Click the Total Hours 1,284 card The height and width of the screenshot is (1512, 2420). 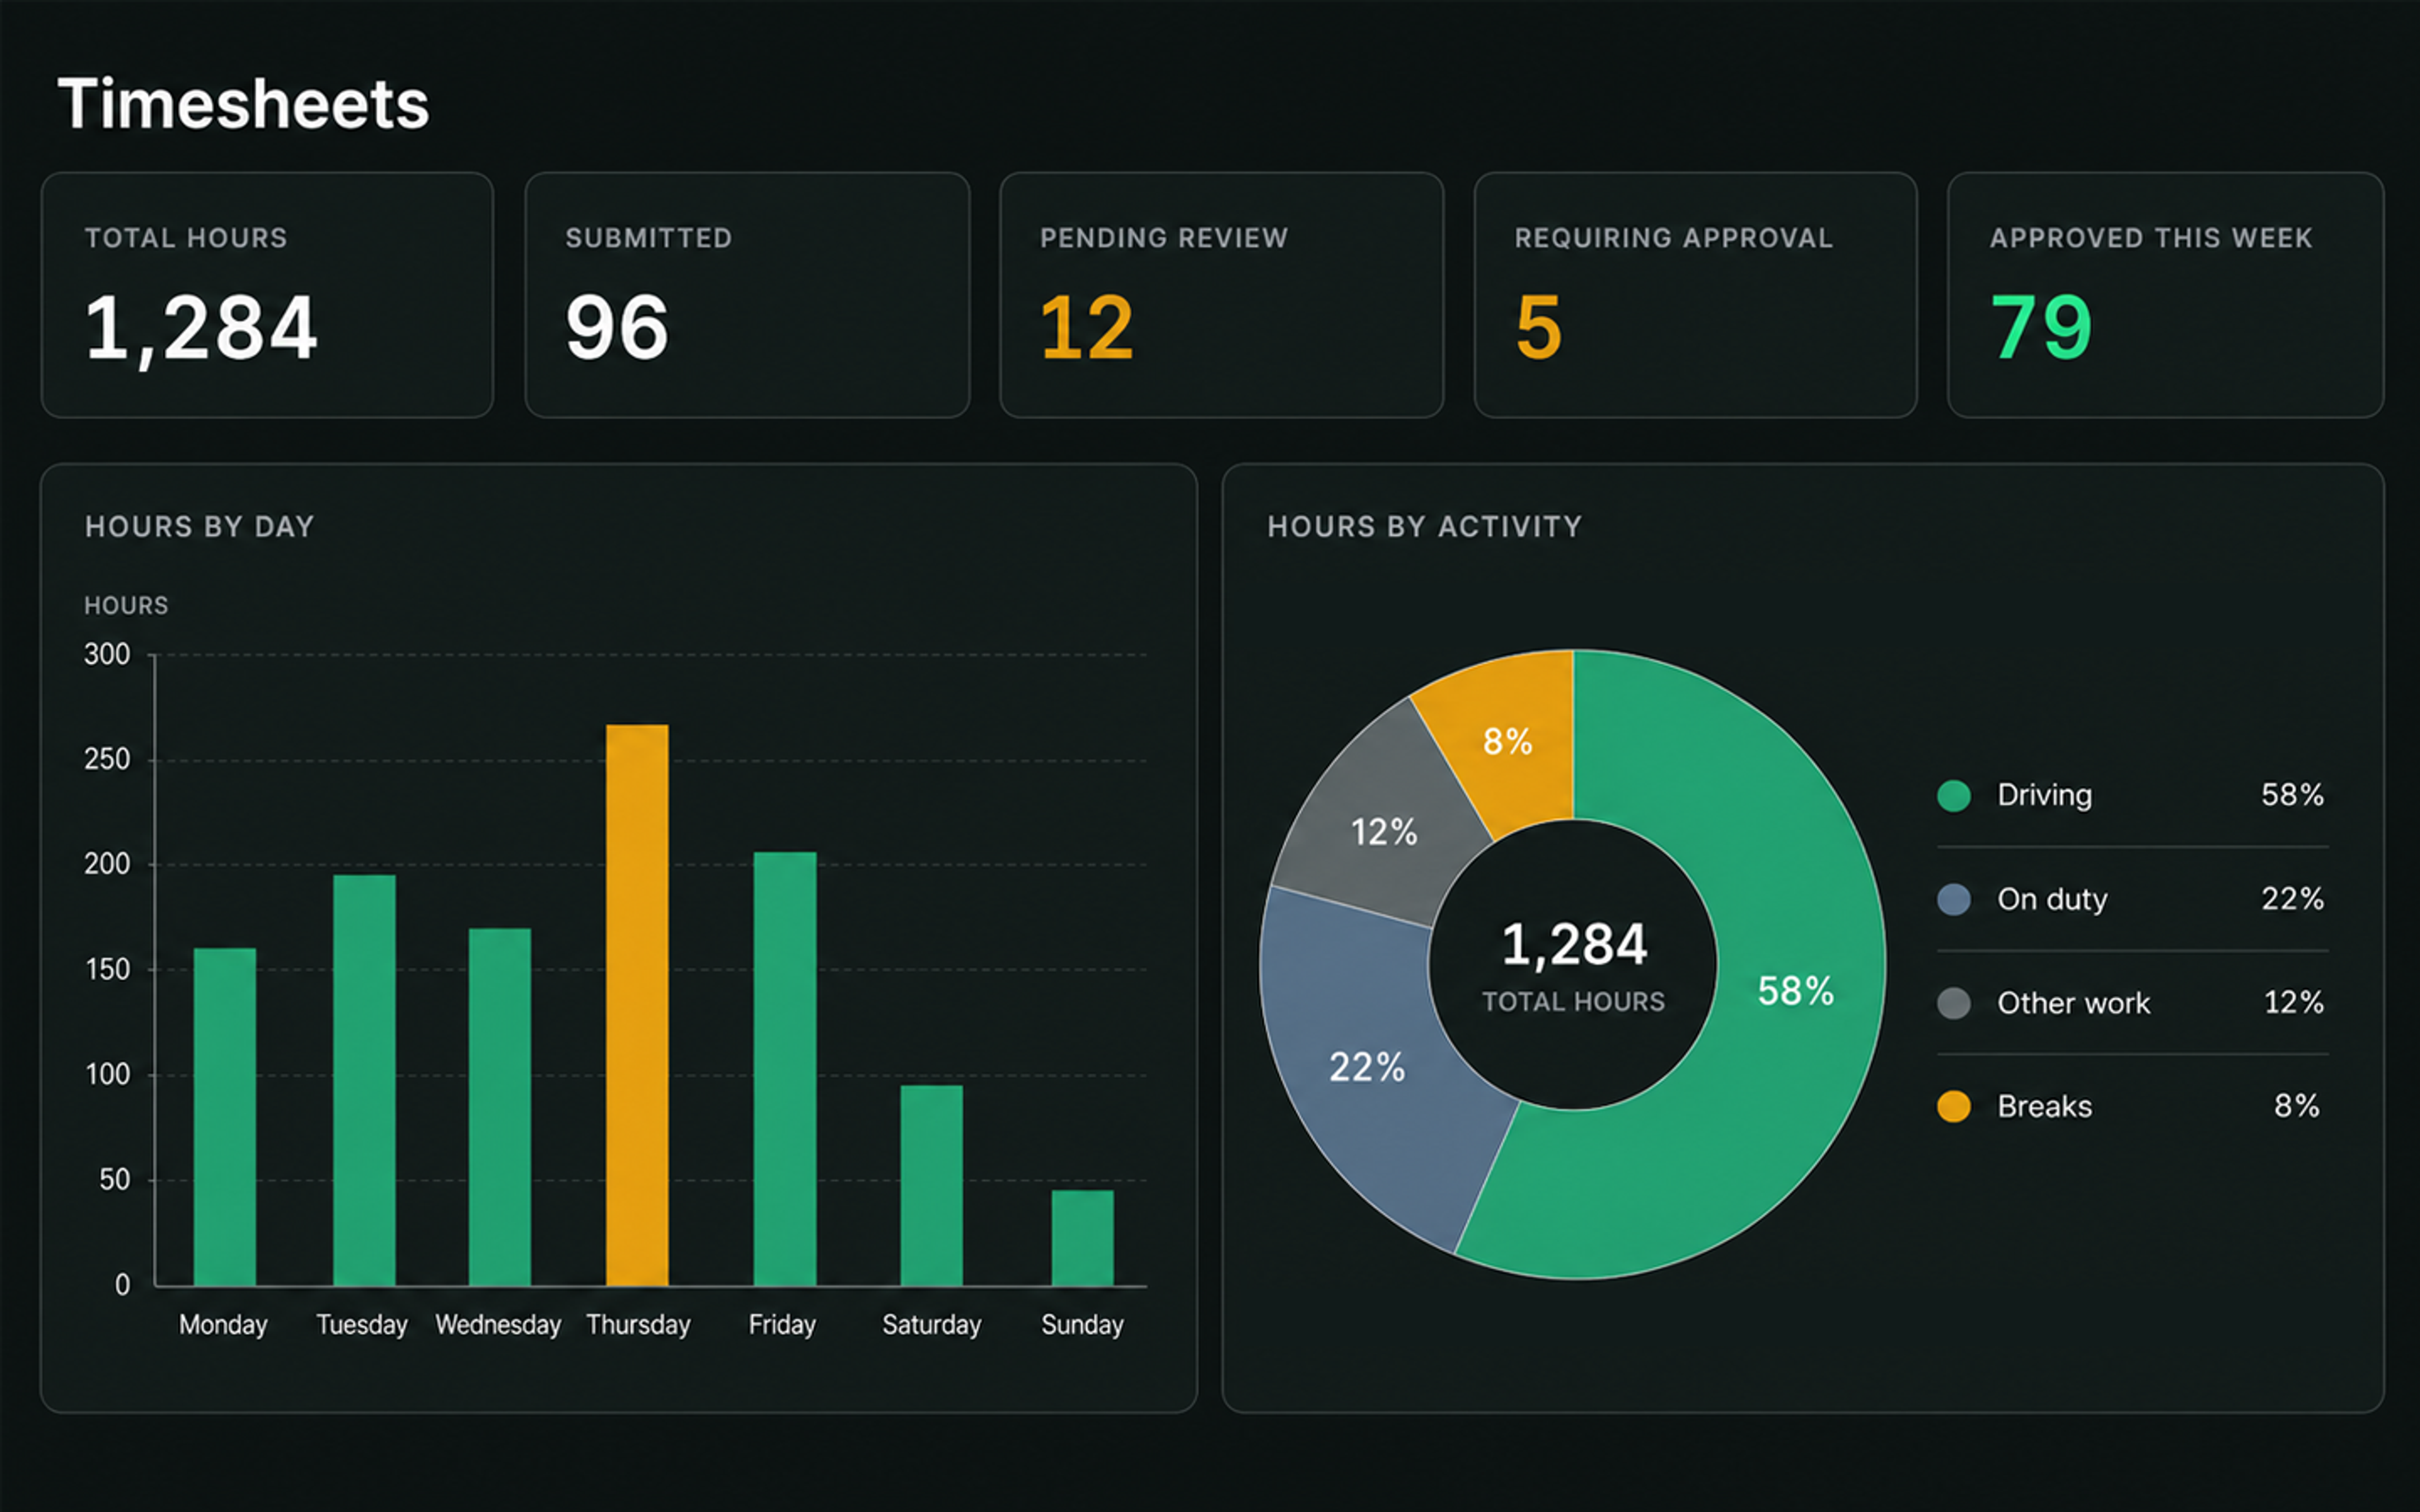[267, 295]
